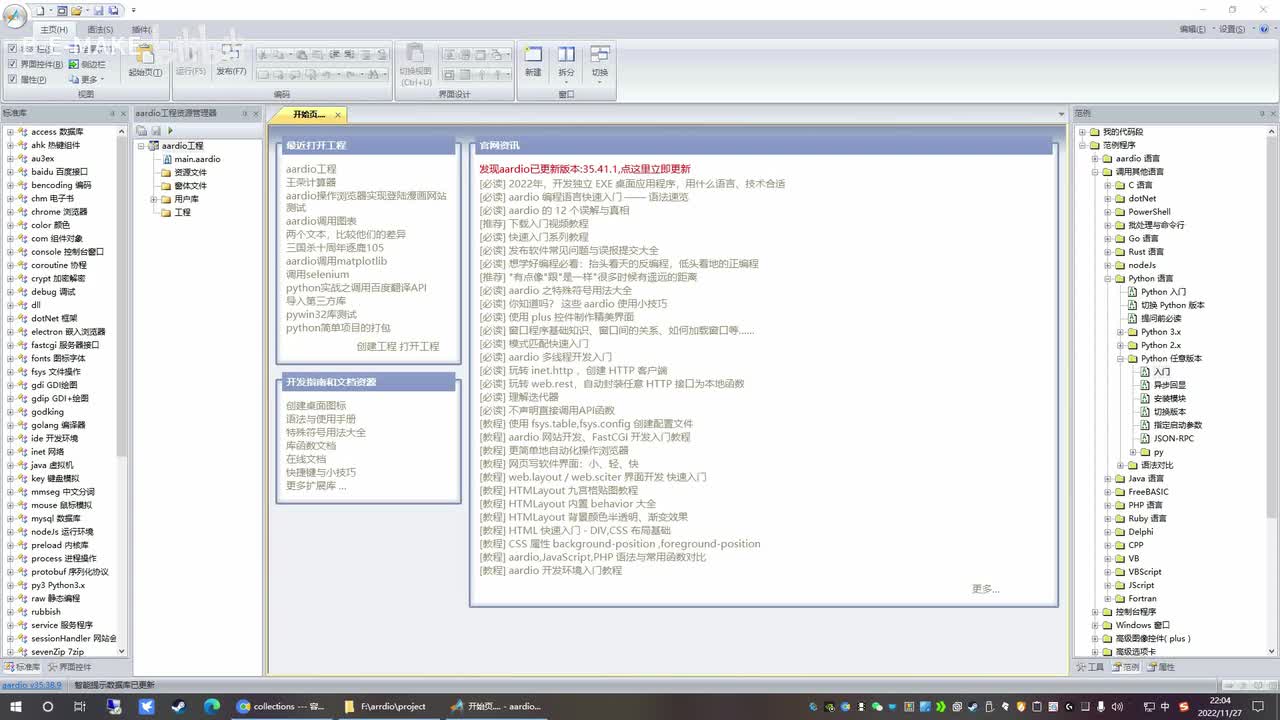The width and height of the screenshot is (1280, 720).
Task: Switch to the 工具 tab in right panel
Action: click(1090, 667)
